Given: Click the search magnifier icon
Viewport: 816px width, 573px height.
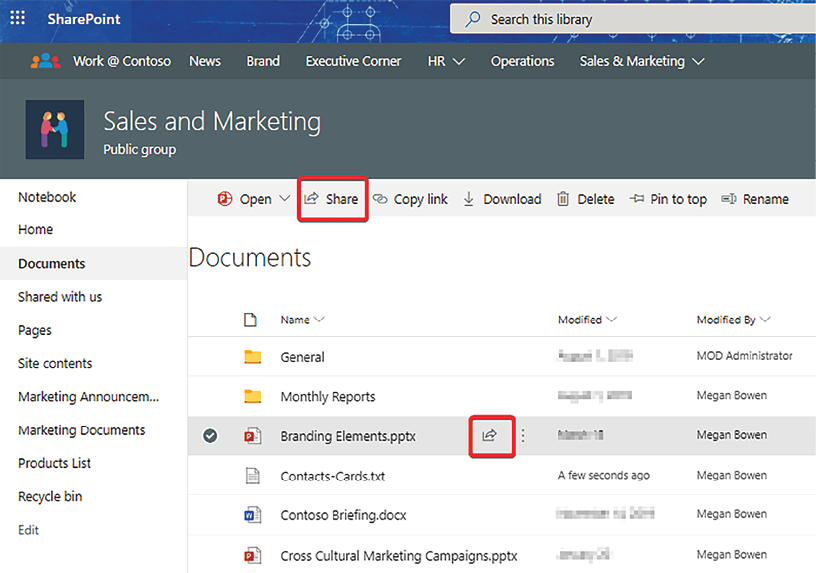Looking at the screenshot, I should (x=473, y=19).
